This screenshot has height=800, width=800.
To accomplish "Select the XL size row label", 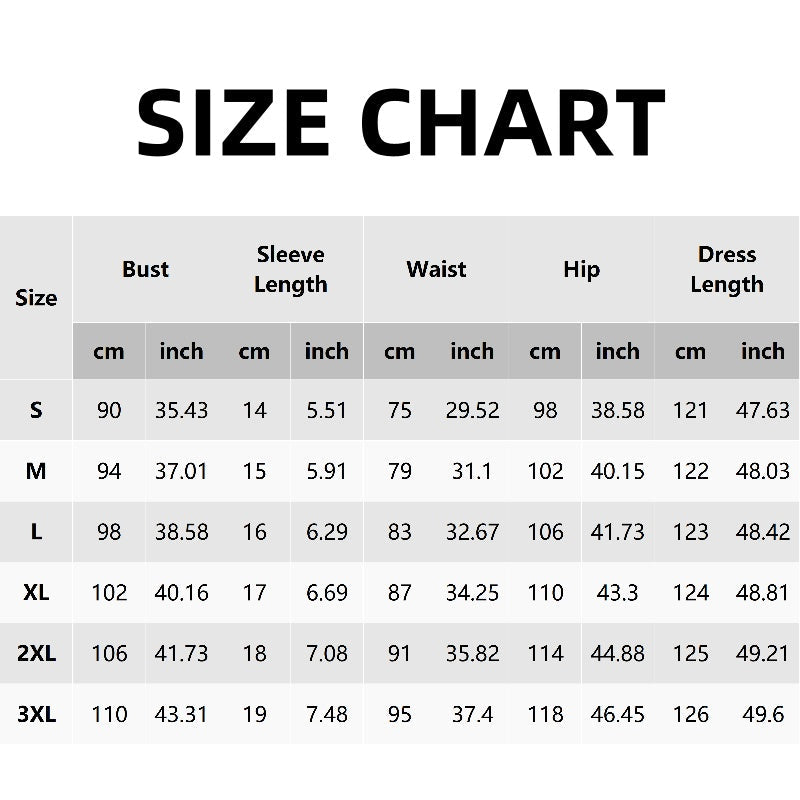I will tap(36, 593).
